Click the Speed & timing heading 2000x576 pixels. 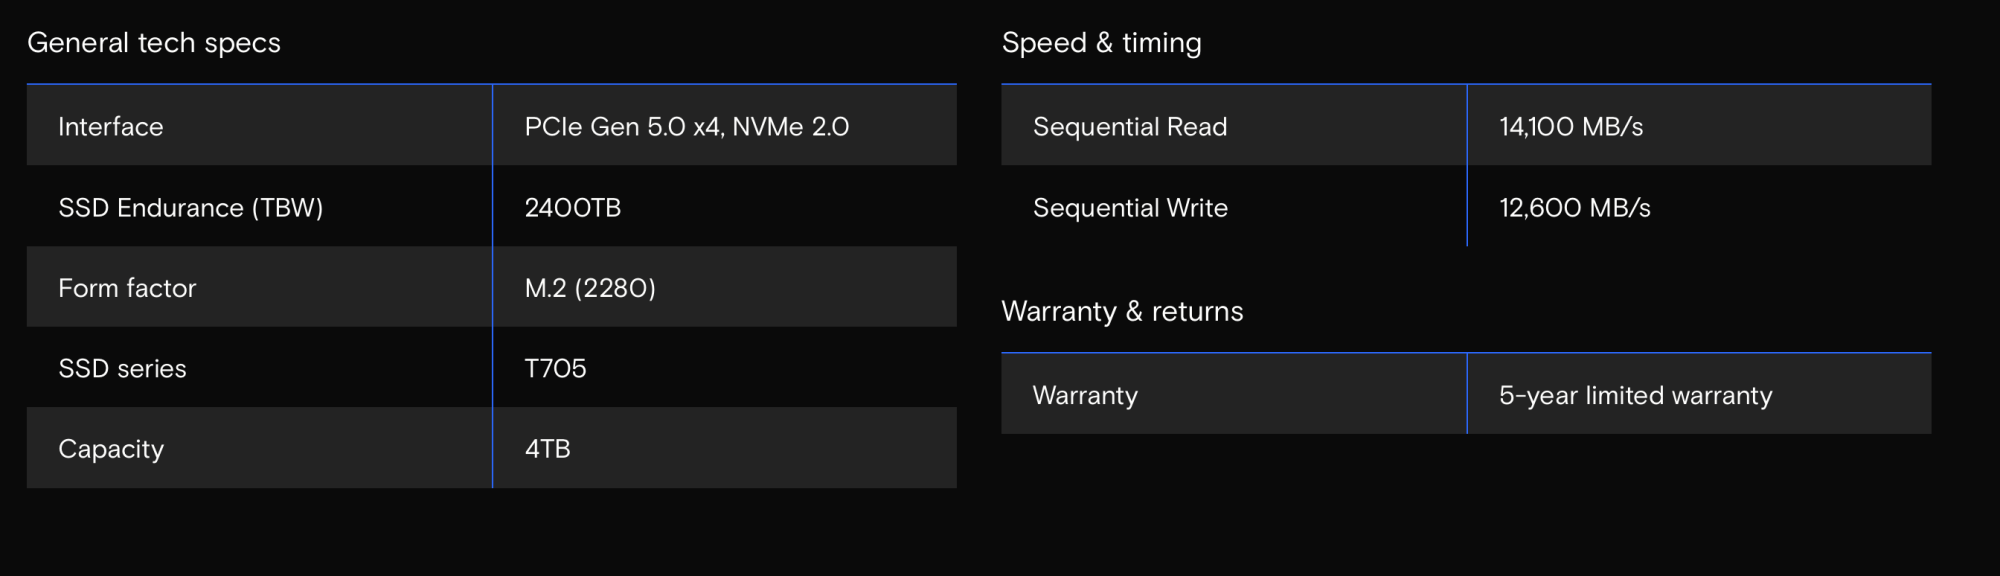tap(1102, 43)
